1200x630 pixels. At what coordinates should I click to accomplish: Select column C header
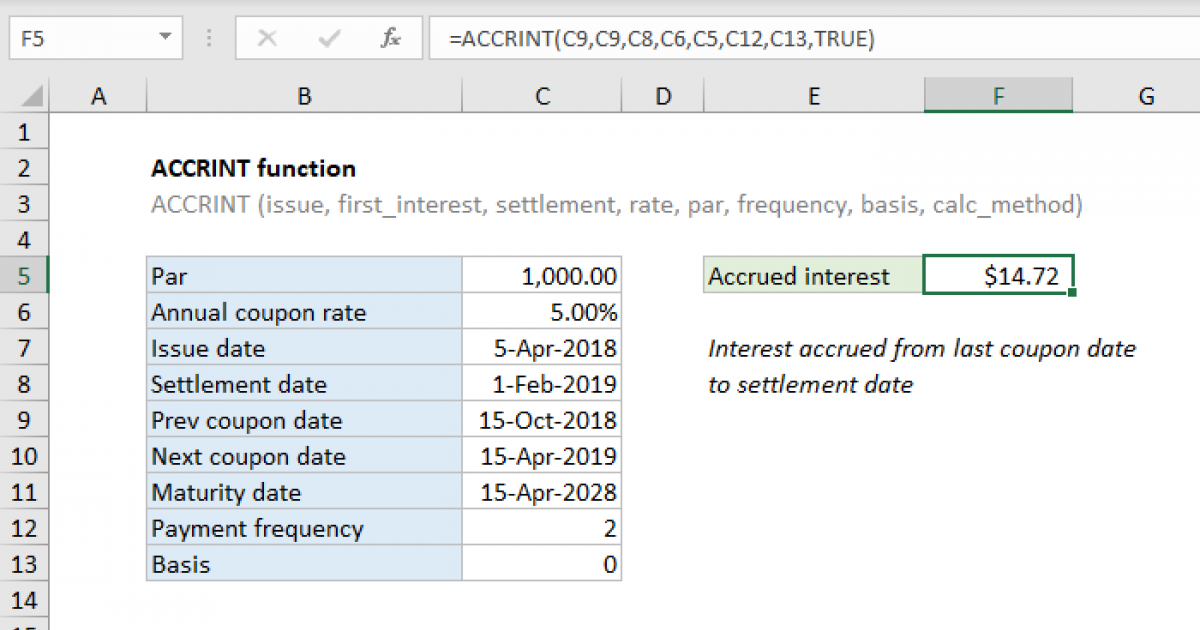(541, 96)
